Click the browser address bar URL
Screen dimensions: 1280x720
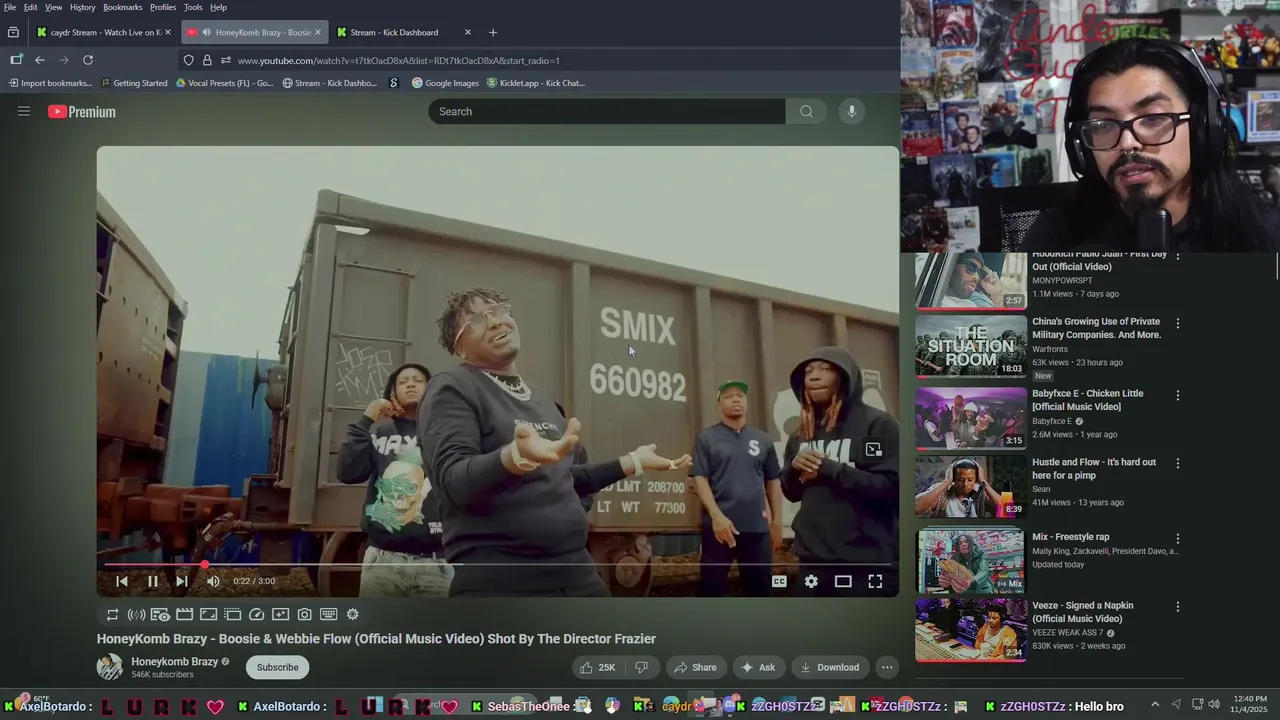tap(399, 60)
